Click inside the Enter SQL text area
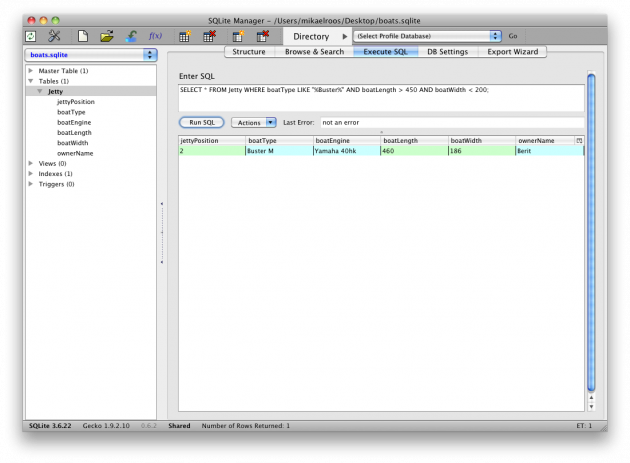Image resolution: width=630 pixels, height=463 pixels. tap(381, 98)
